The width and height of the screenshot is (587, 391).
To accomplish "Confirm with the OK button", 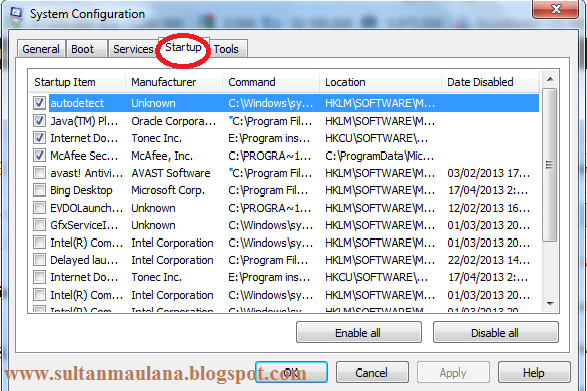I will [291, 372].
